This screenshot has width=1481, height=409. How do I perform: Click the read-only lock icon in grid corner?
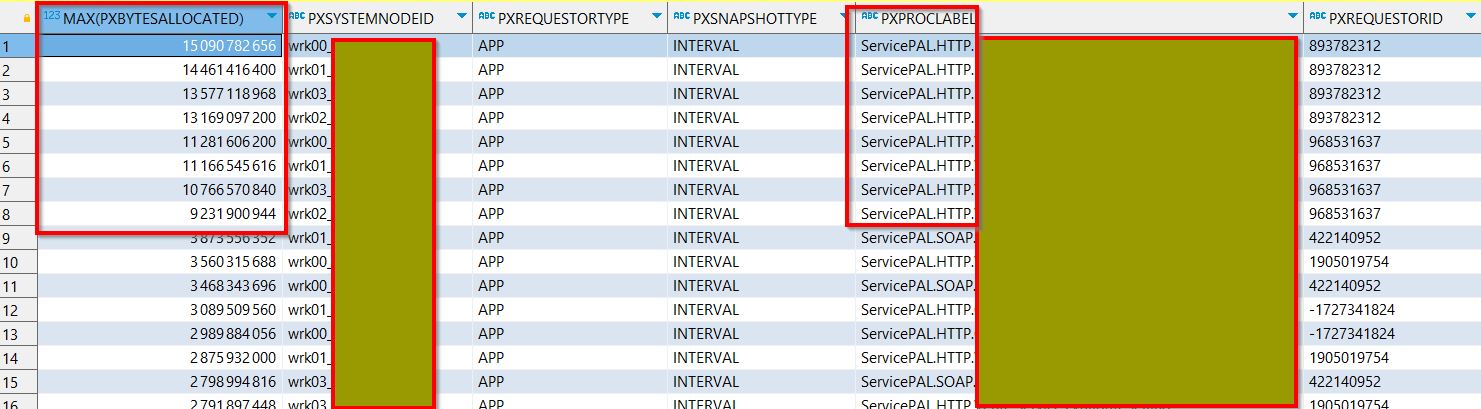(26, 18)
